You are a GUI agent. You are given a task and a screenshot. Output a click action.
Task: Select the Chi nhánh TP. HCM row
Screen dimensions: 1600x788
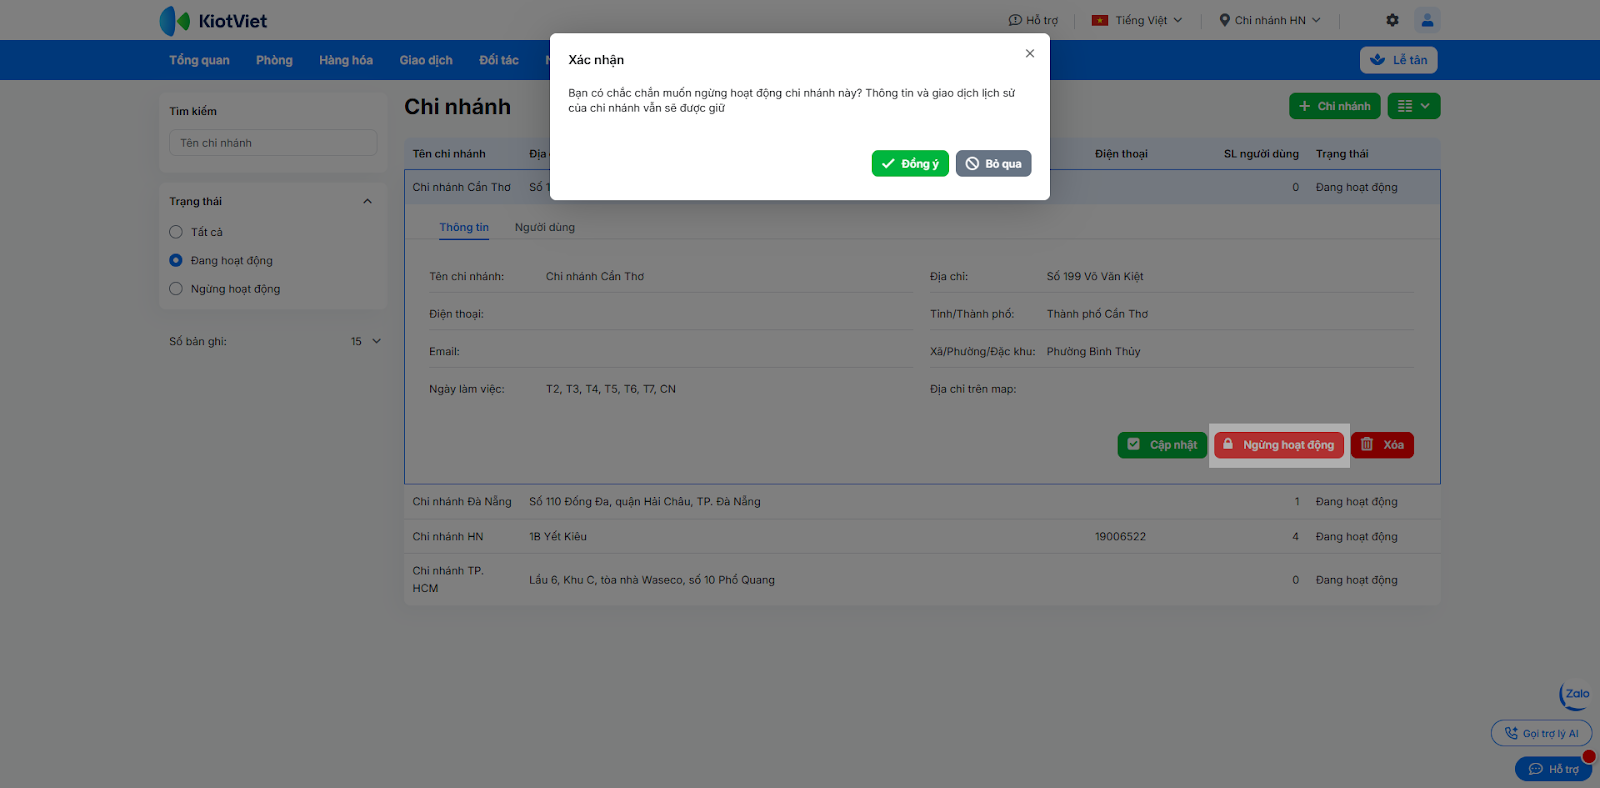click(x=922, y=580)
